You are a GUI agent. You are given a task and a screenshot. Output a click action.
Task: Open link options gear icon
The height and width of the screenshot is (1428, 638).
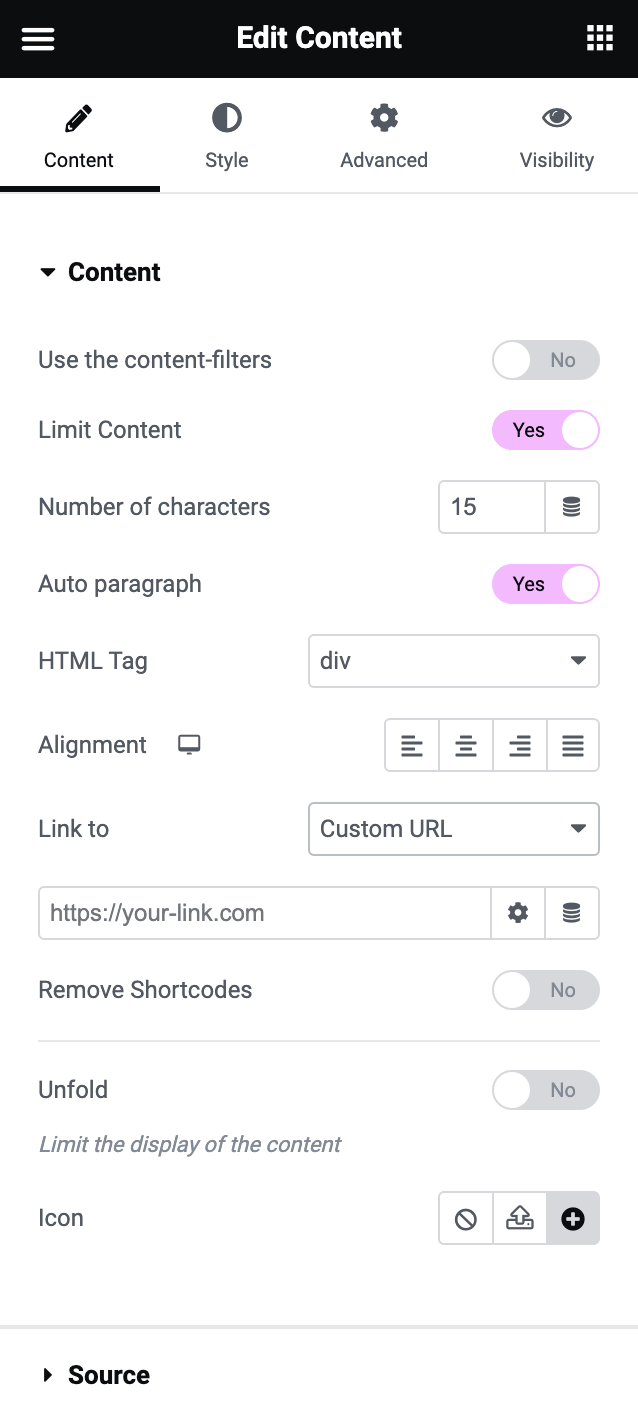[x=518, y=913]
